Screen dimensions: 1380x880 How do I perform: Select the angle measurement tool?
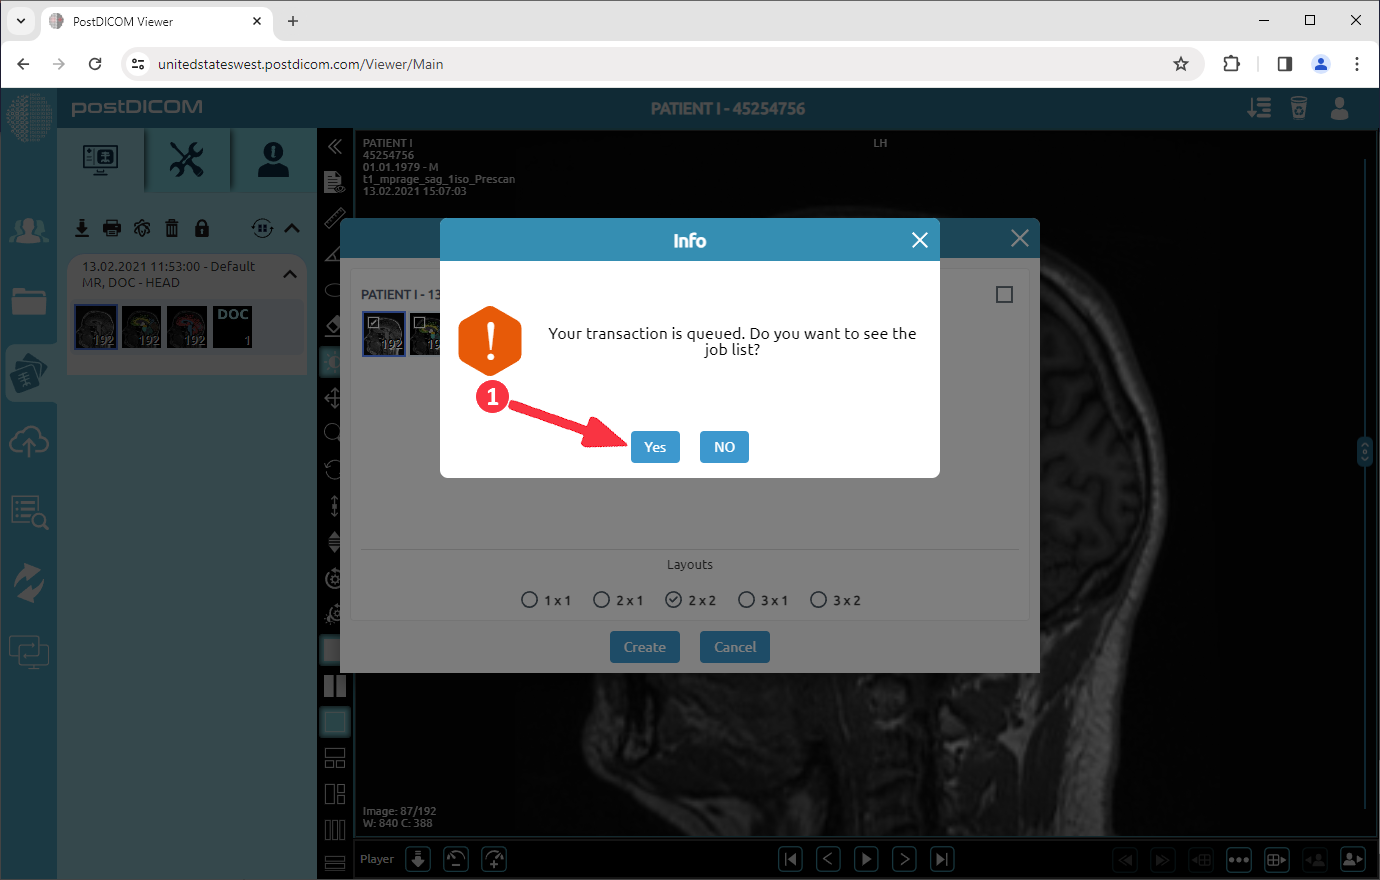[335, 253]
